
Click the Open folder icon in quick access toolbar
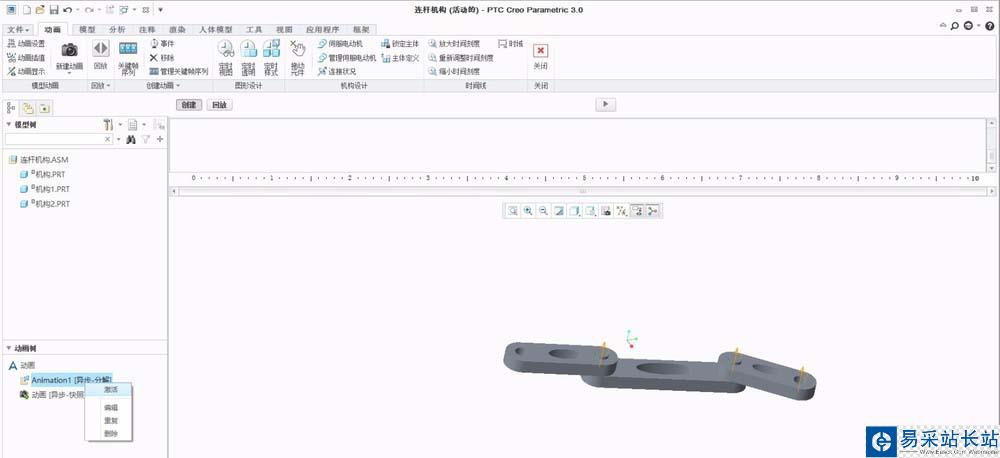(x=40, y=10)
